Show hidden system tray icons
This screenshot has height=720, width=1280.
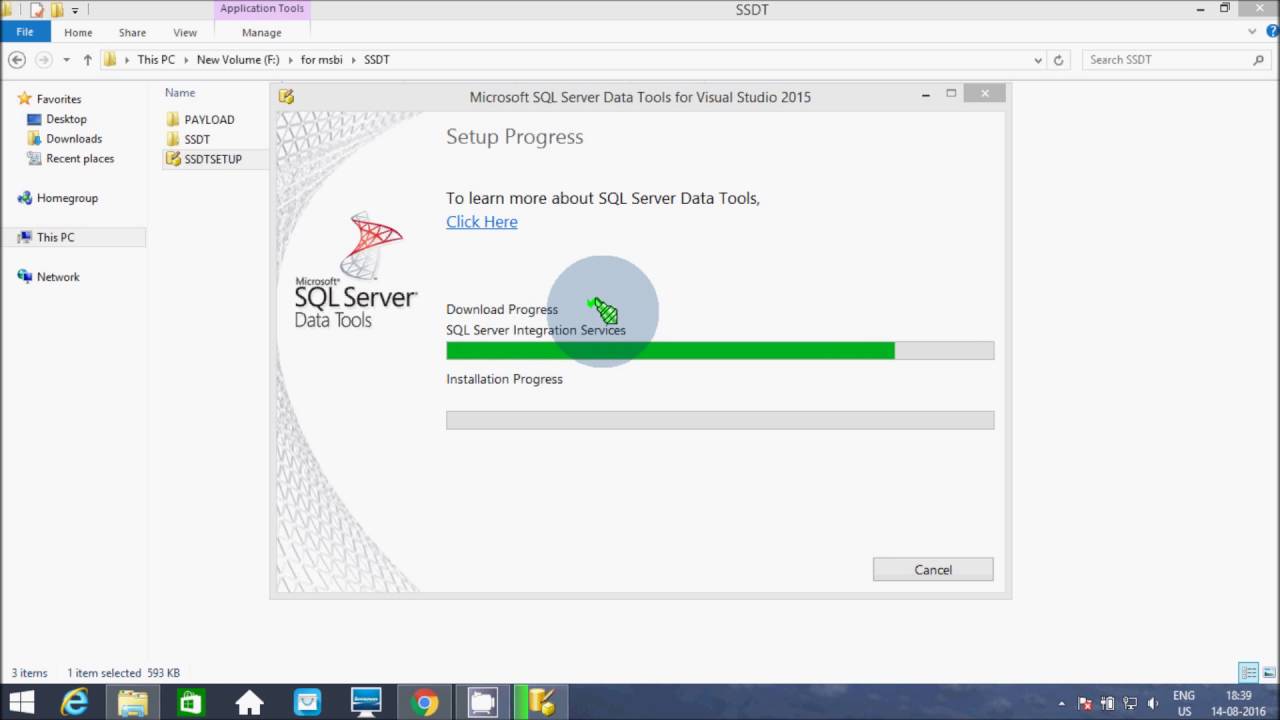[x=1060, y=703]
